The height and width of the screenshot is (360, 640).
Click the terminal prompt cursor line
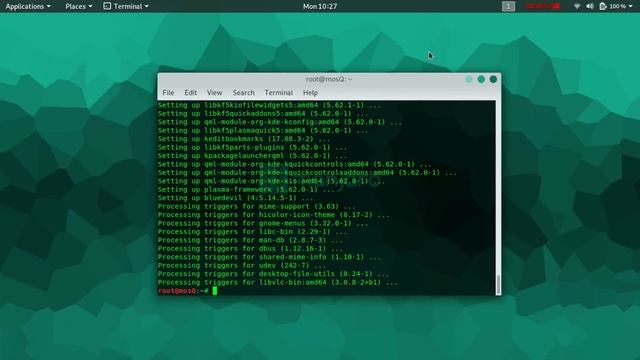(187, 291)
